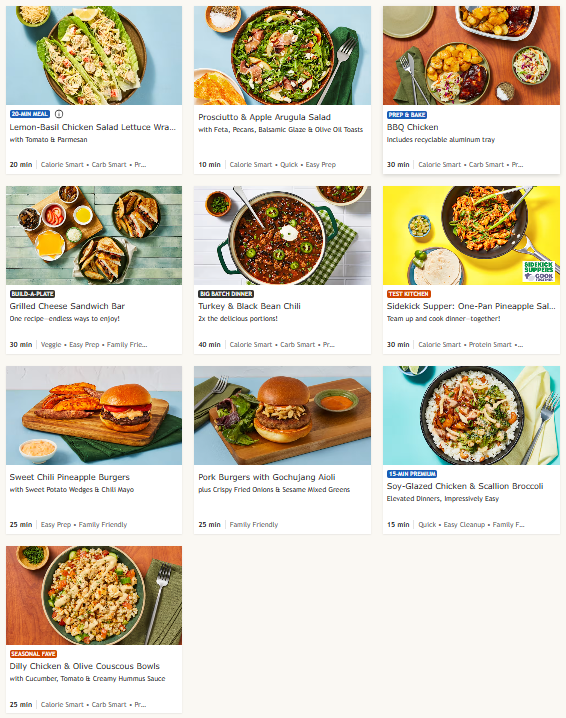This screenshot has height=718, width=566.
Task: Select the BBQ Chicken recipe title
Action: pyautogui.click(x=413, y=127)
